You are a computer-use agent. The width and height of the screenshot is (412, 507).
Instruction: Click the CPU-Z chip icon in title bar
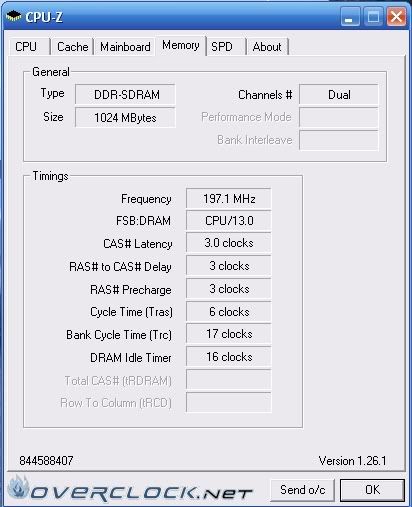14,16
